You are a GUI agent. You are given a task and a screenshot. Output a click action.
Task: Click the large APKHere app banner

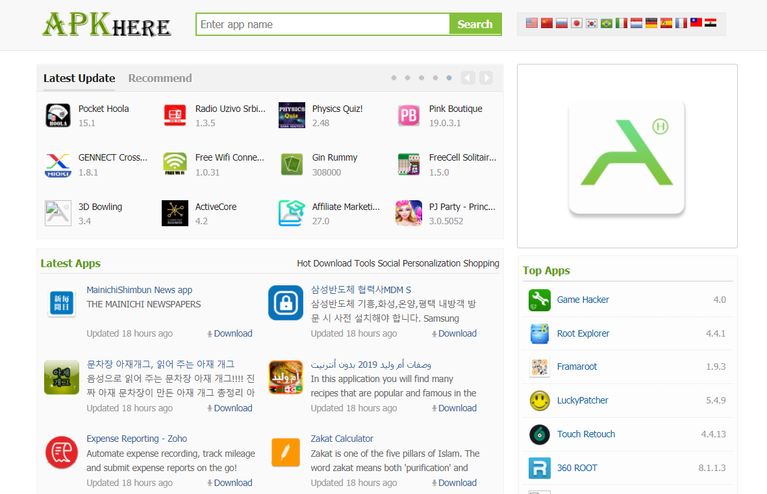coord(627,157)
